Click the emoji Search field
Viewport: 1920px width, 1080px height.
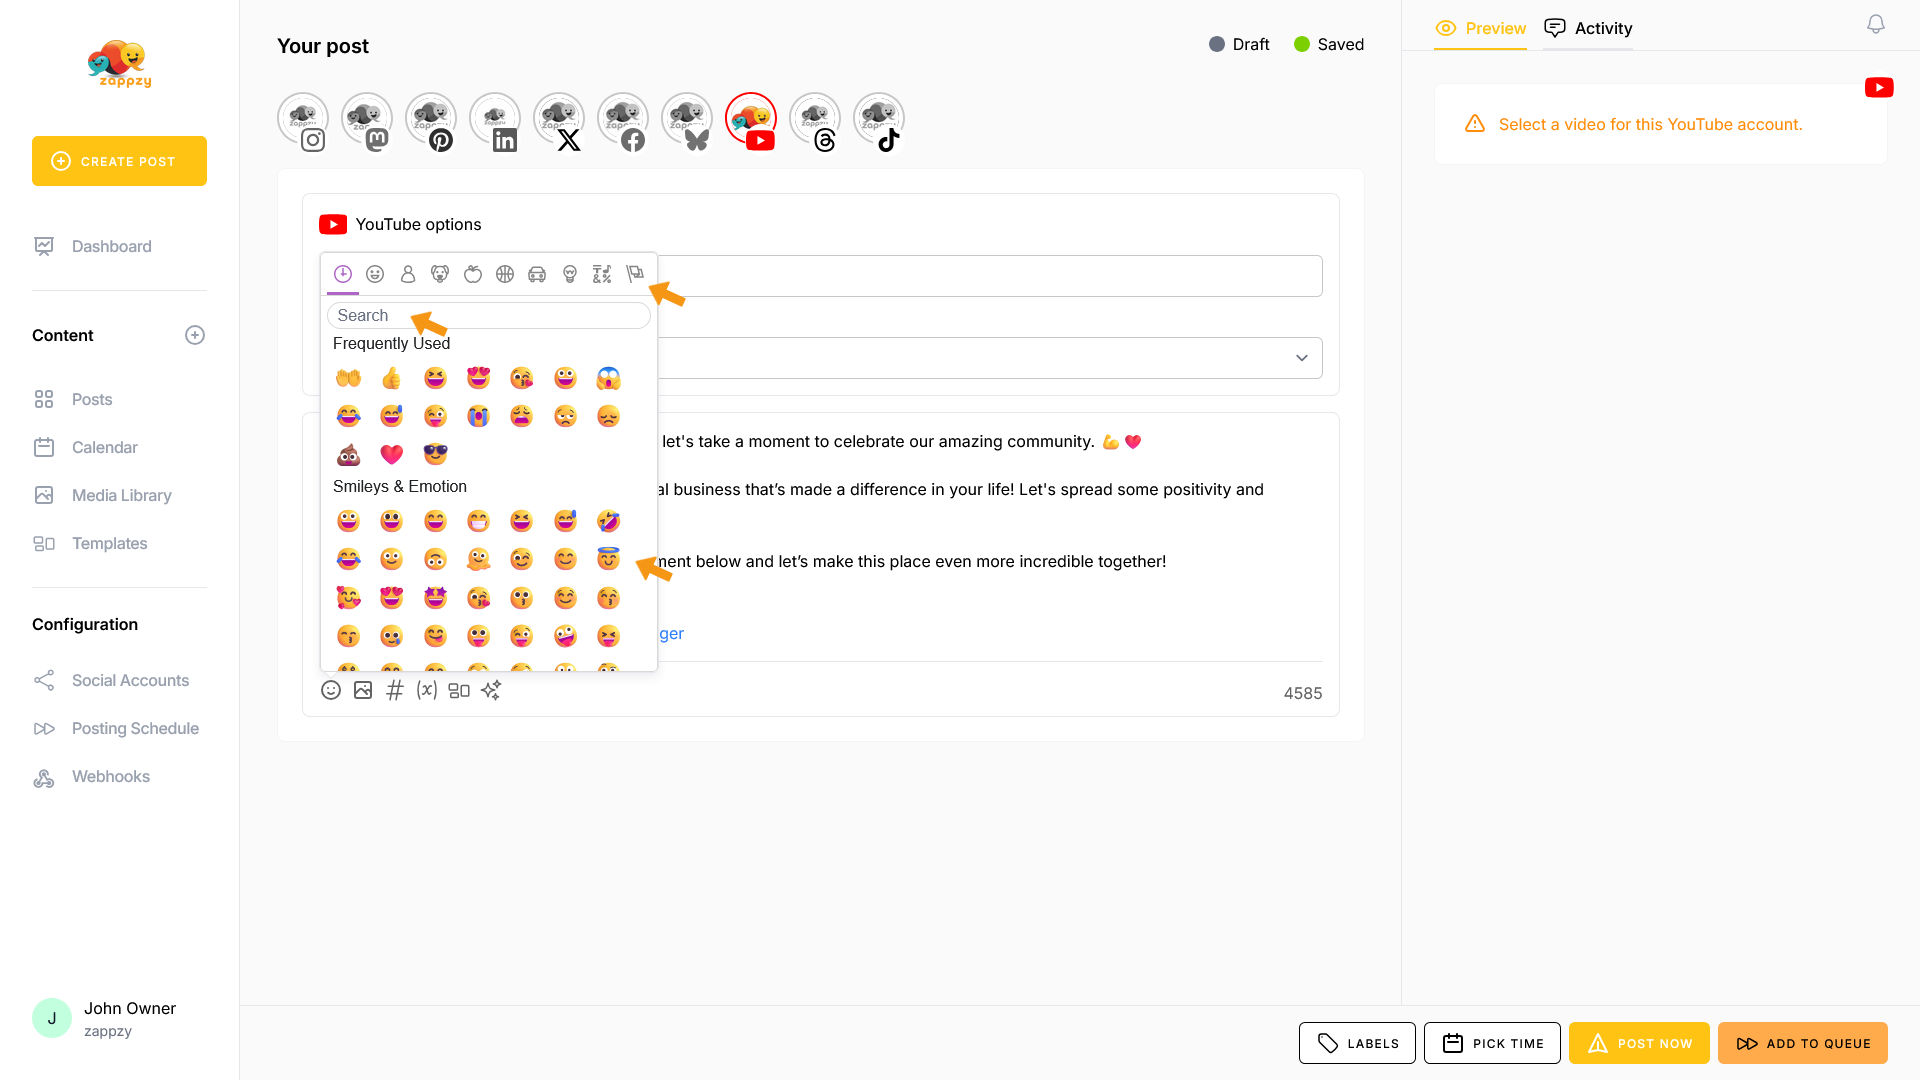coord(488,316)
